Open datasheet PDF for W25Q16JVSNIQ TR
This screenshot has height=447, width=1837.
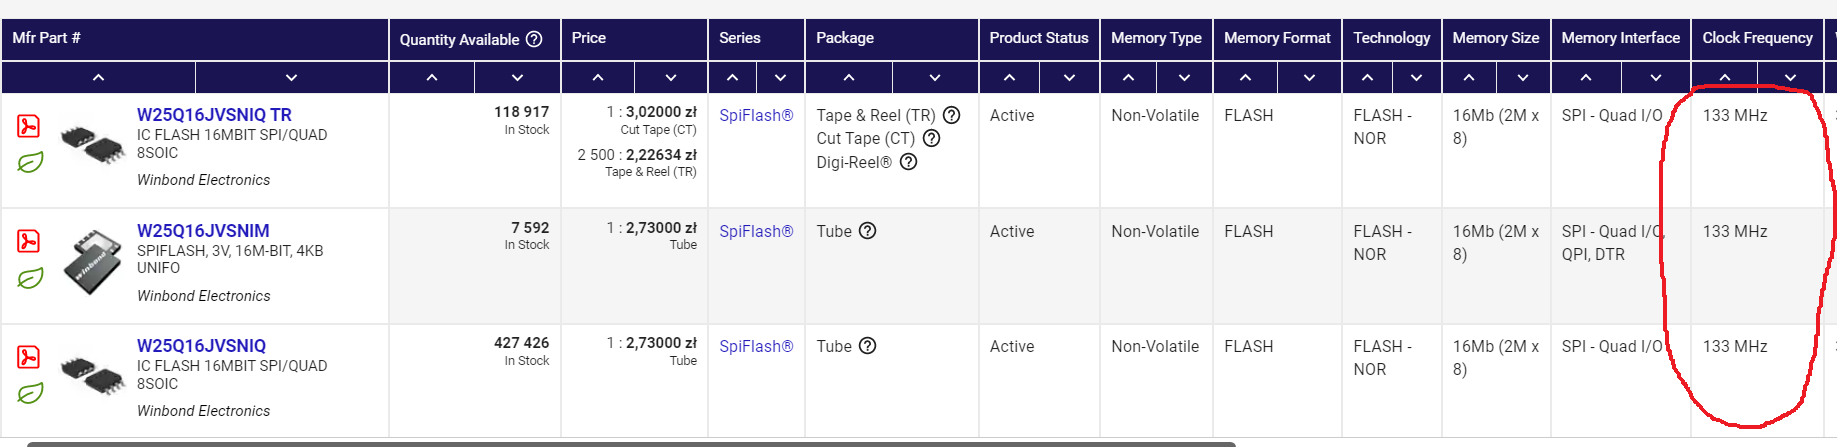pyautogui.click(x=28, y=126)
